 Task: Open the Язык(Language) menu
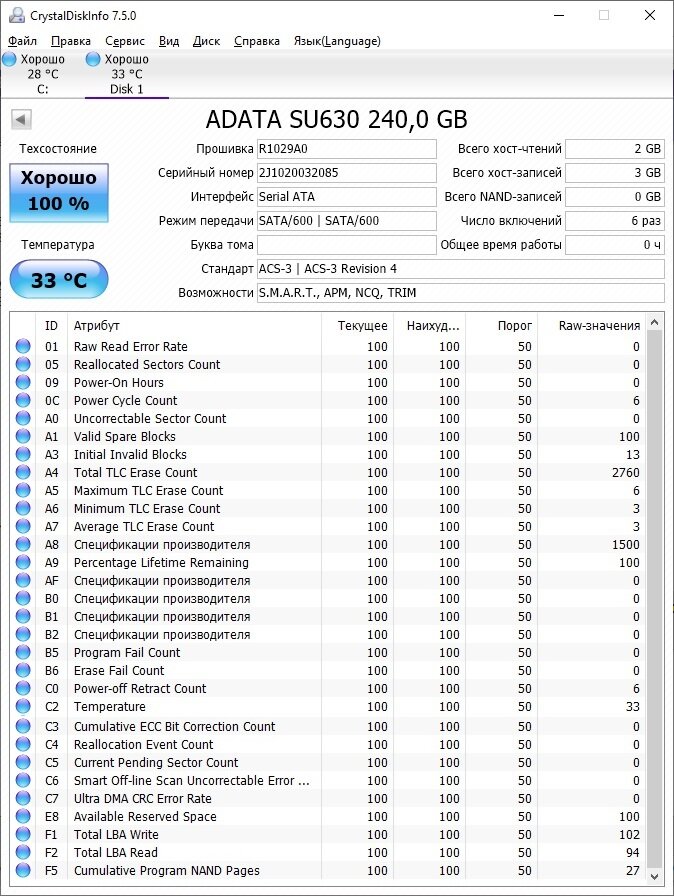pos(337,41)
